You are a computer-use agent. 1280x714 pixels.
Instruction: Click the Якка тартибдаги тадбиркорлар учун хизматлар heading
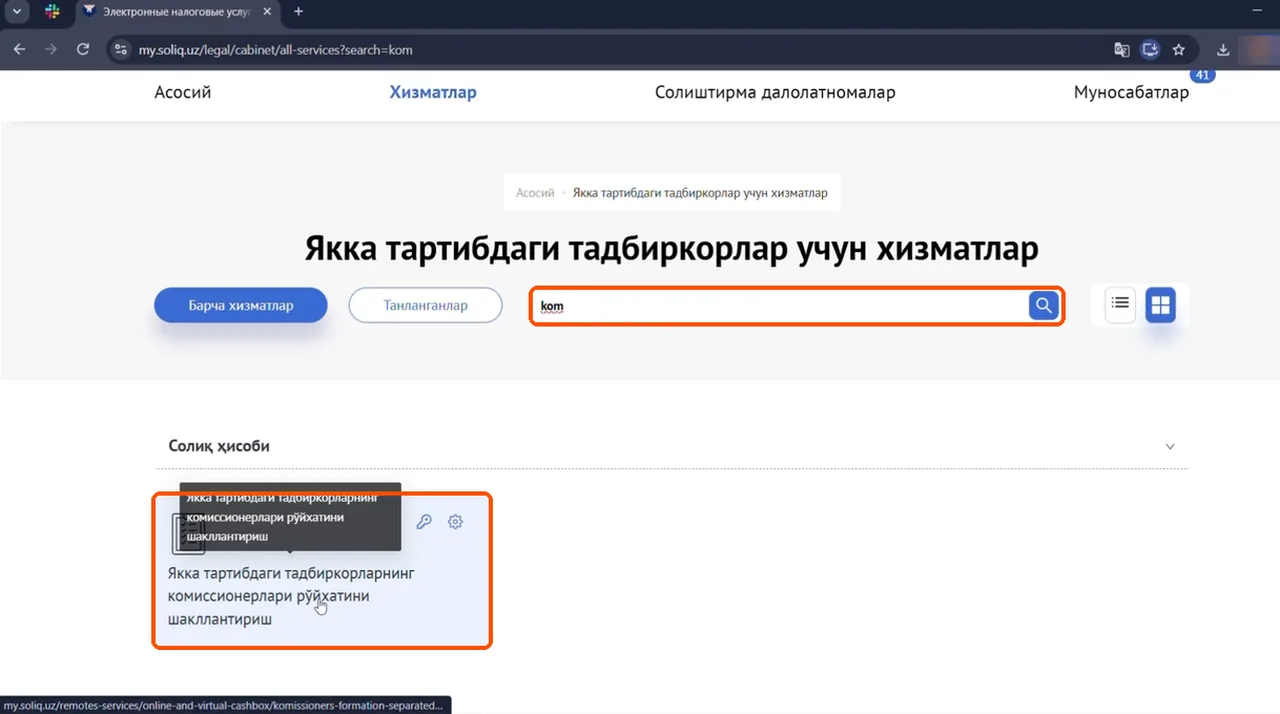click(x=672, y=248)
